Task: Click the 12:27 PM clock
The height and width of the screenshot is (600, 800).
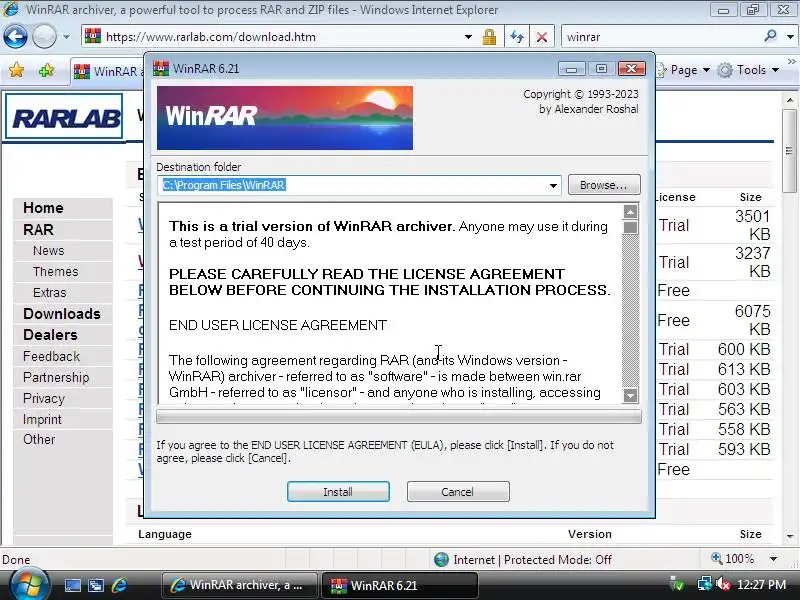Action: (762, 585)
